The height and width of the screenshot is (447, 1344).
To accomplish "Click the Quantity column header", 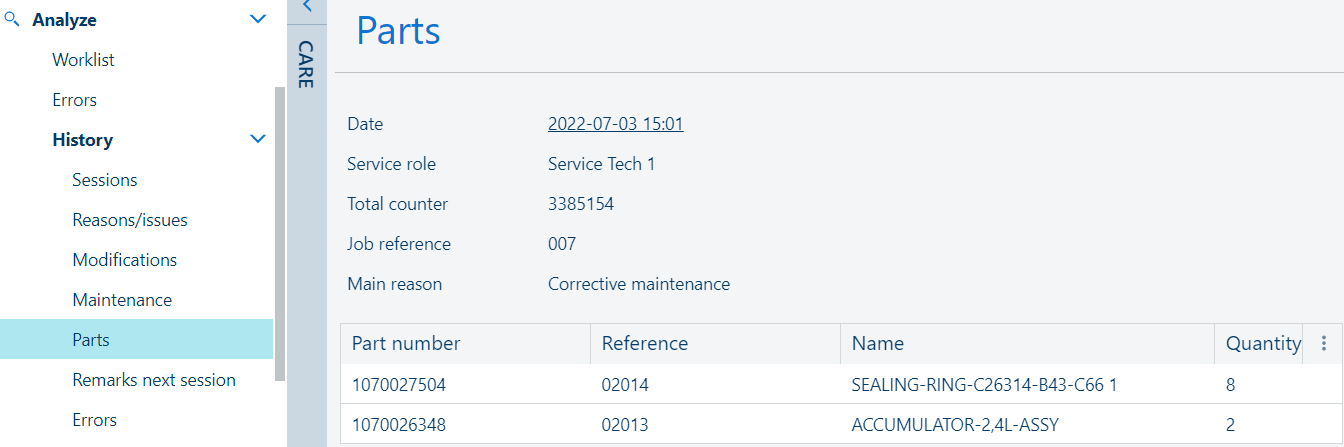I will (x=1262, y=343).
